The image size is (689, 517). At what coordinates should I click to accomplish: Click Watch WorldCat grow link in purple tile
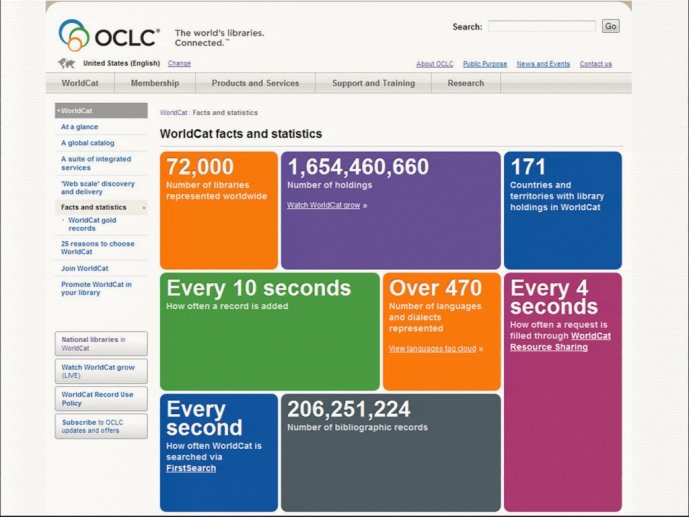(x=323, y=205)
